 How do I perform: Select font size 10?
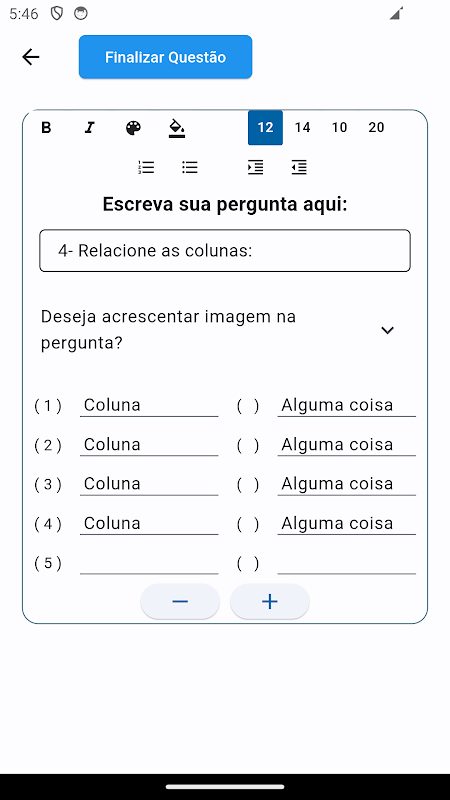click(339, 128)
